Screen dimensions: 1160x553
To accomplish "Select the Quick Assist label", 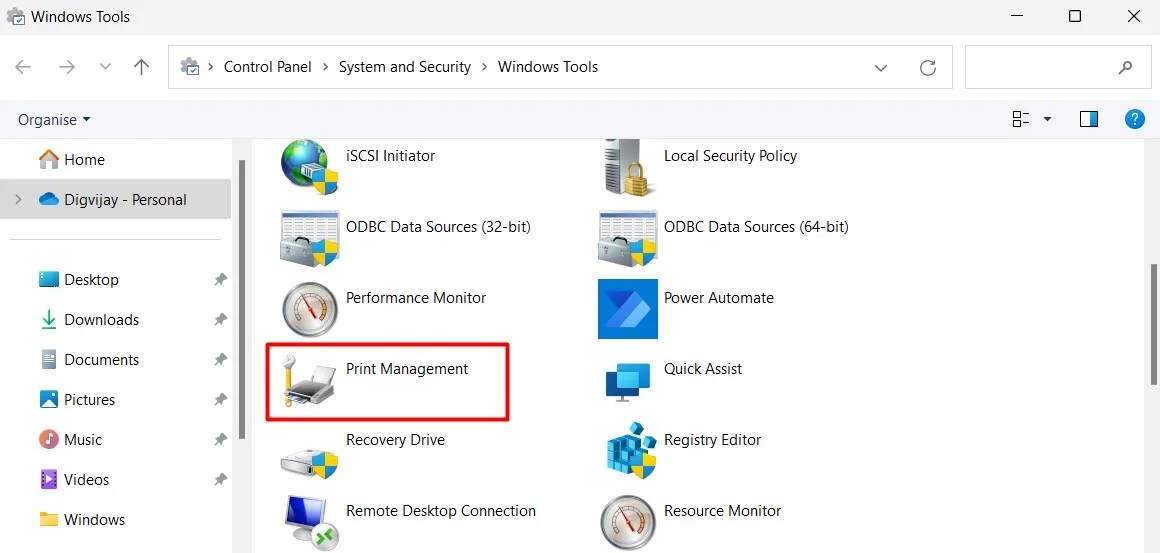I will pos(703,368).
